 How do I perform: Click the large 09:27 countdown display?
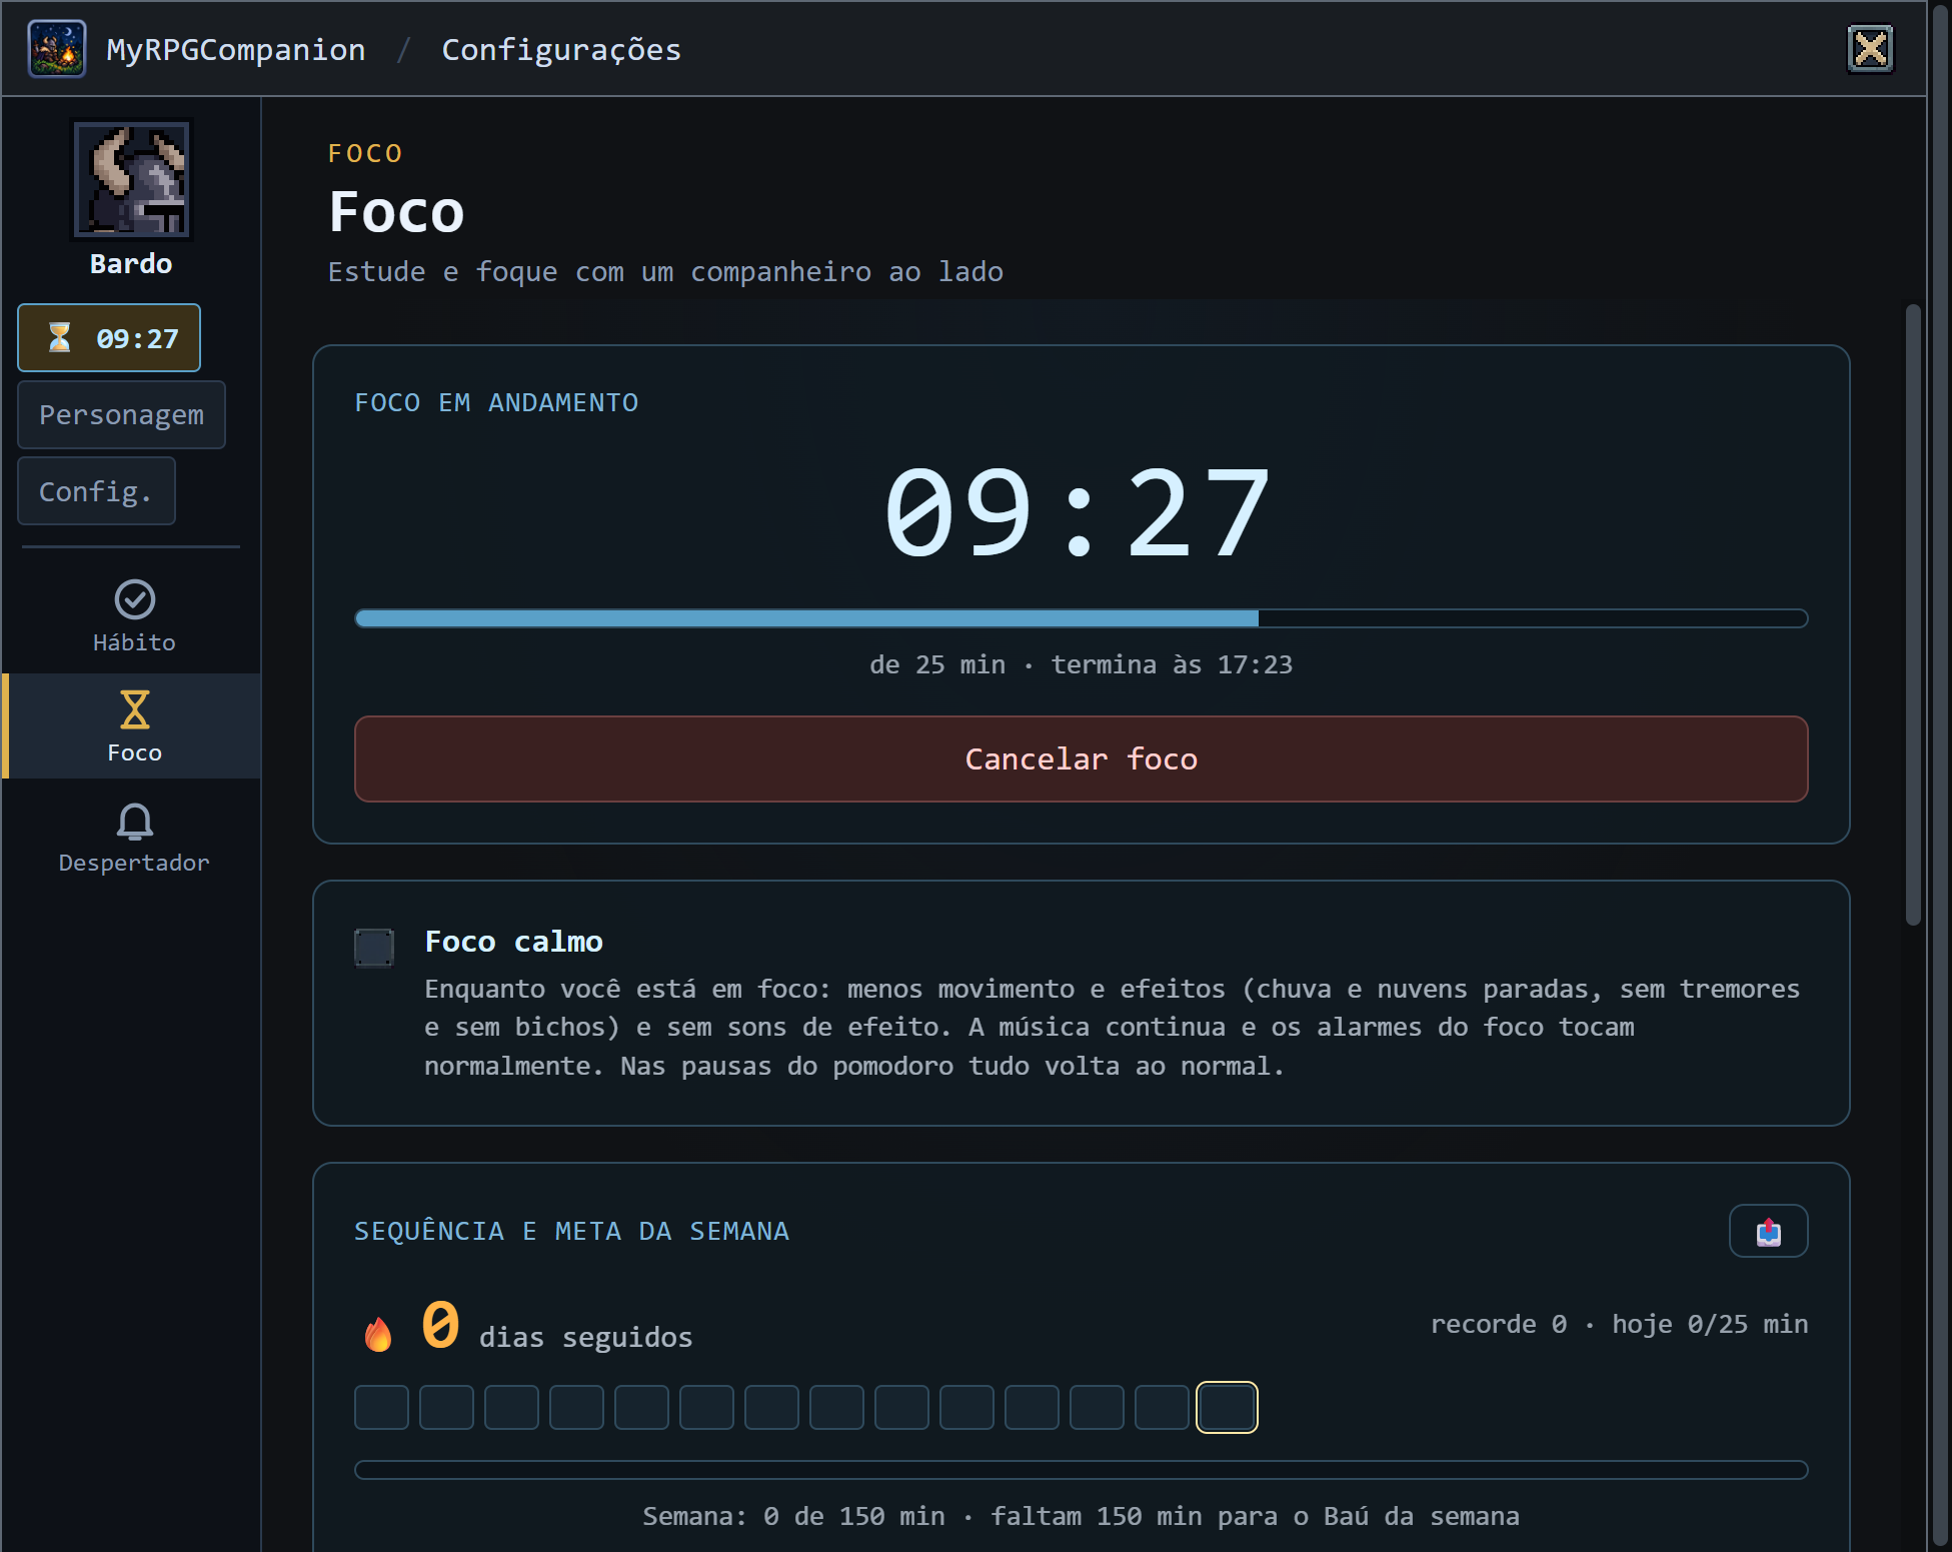(1079, 514)
